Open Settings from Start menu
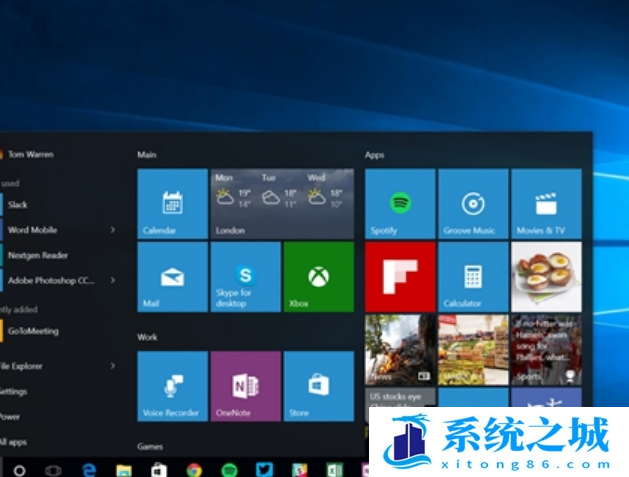This screenshot has height=477, width=629. (x=13, y=391)
